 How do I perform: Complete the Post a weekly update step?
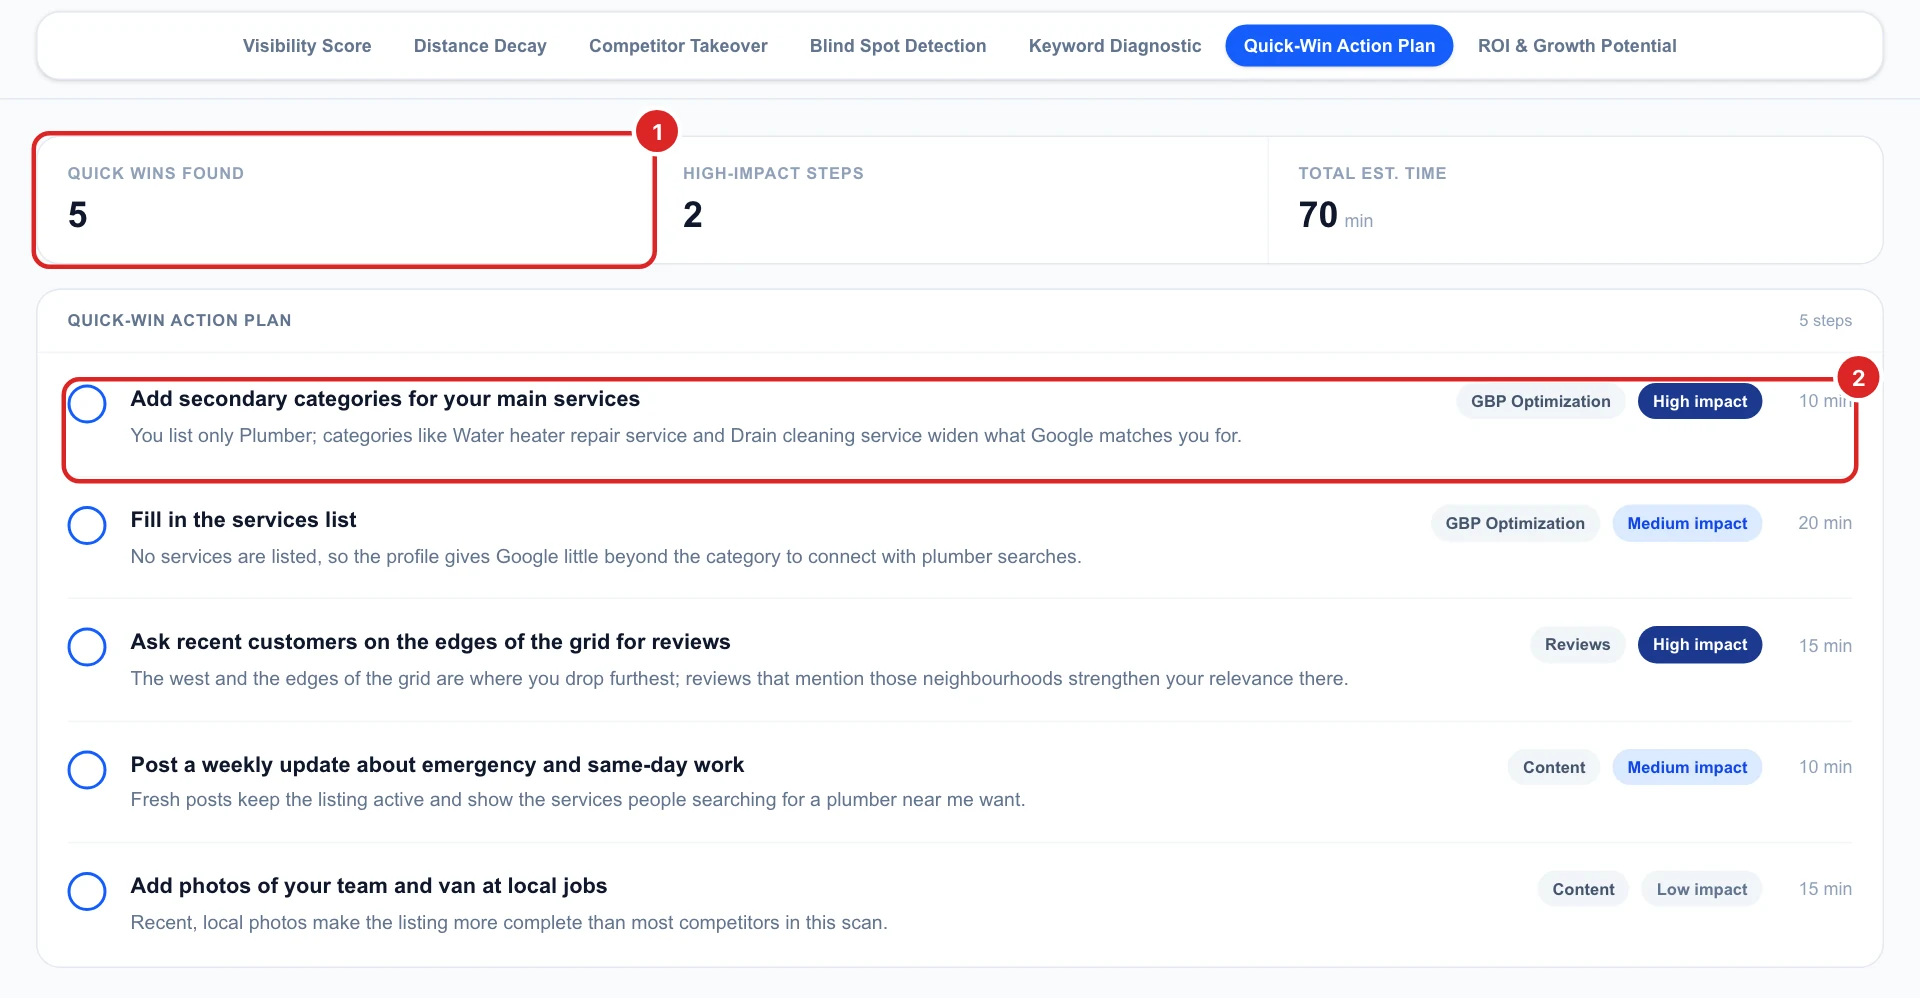coord(87,770)
